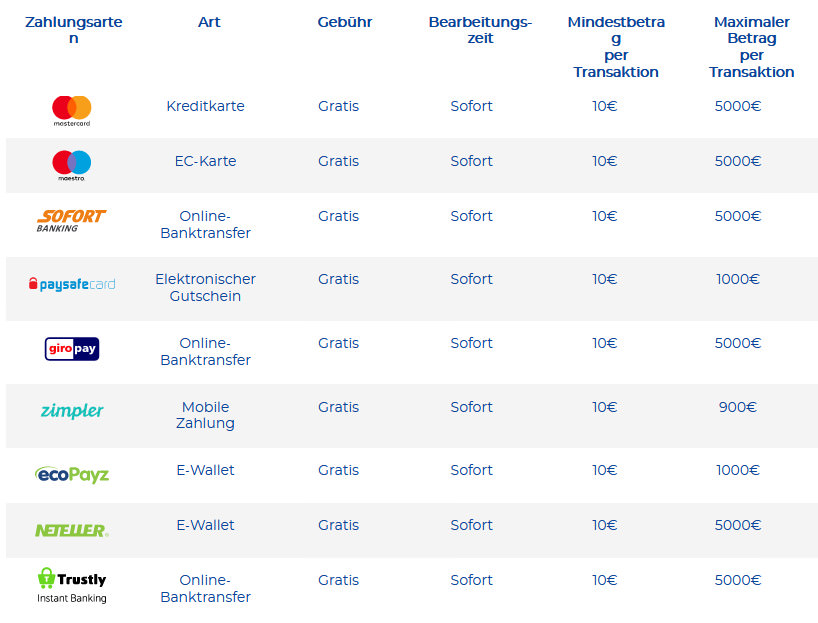818x623 pixels.
Task: Click the Bearbeitungszeit column header
Action: [x=480, y=30]
